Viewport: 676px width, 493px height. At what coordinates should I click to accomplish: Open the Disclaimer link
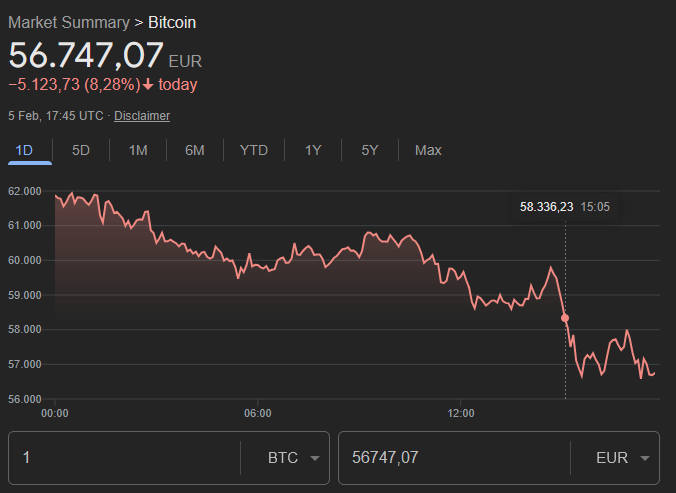click(142, 116)
